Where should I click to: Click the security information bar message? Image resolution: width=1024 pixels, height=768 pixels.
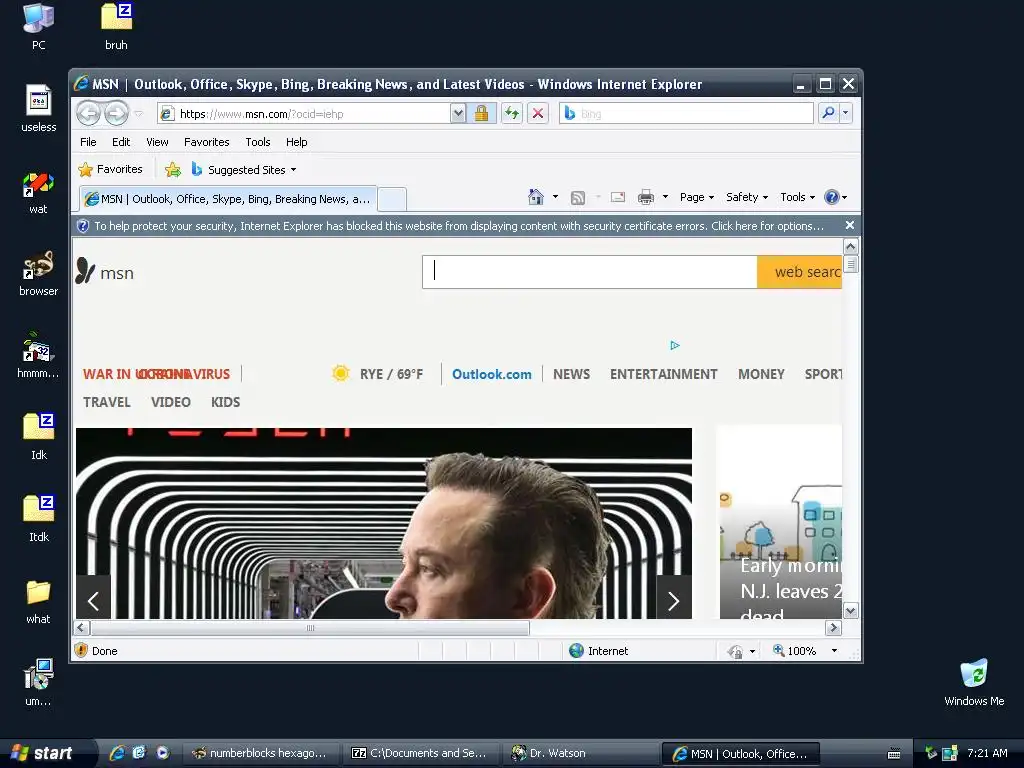point(458,226)
